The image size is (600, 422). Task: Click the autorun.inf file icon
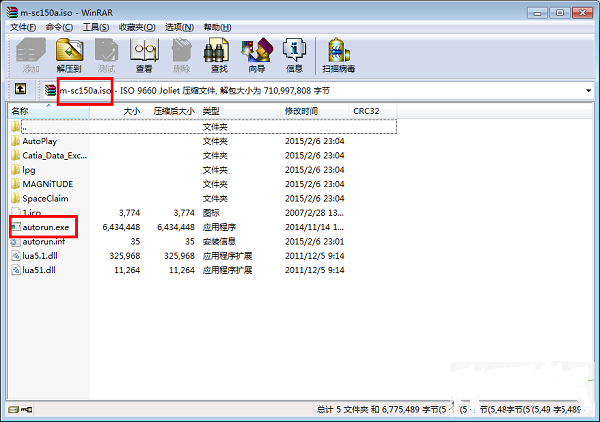point(15,242)
